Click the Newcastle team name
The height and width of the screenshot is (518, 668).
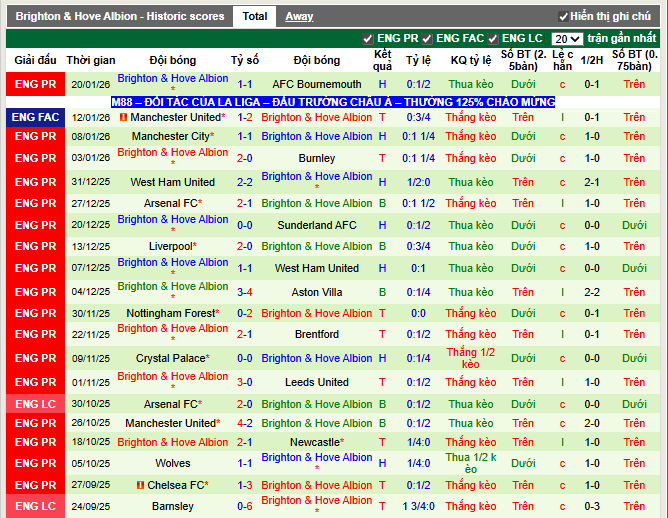[x=314, y=442]
